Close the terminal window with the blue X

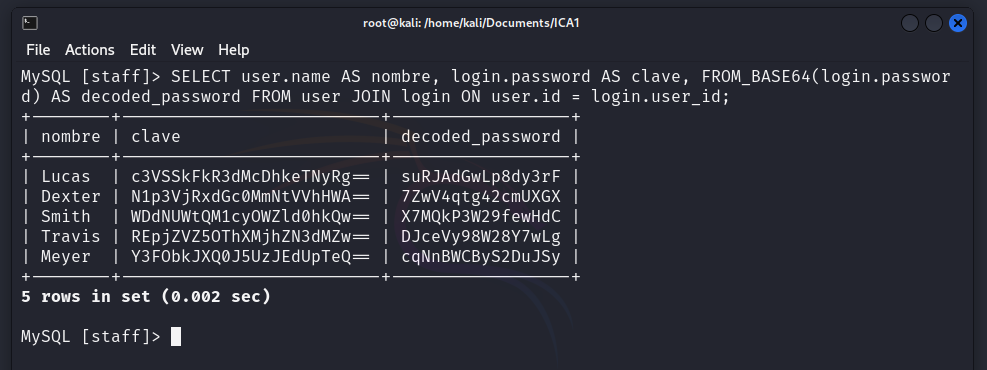957,23
